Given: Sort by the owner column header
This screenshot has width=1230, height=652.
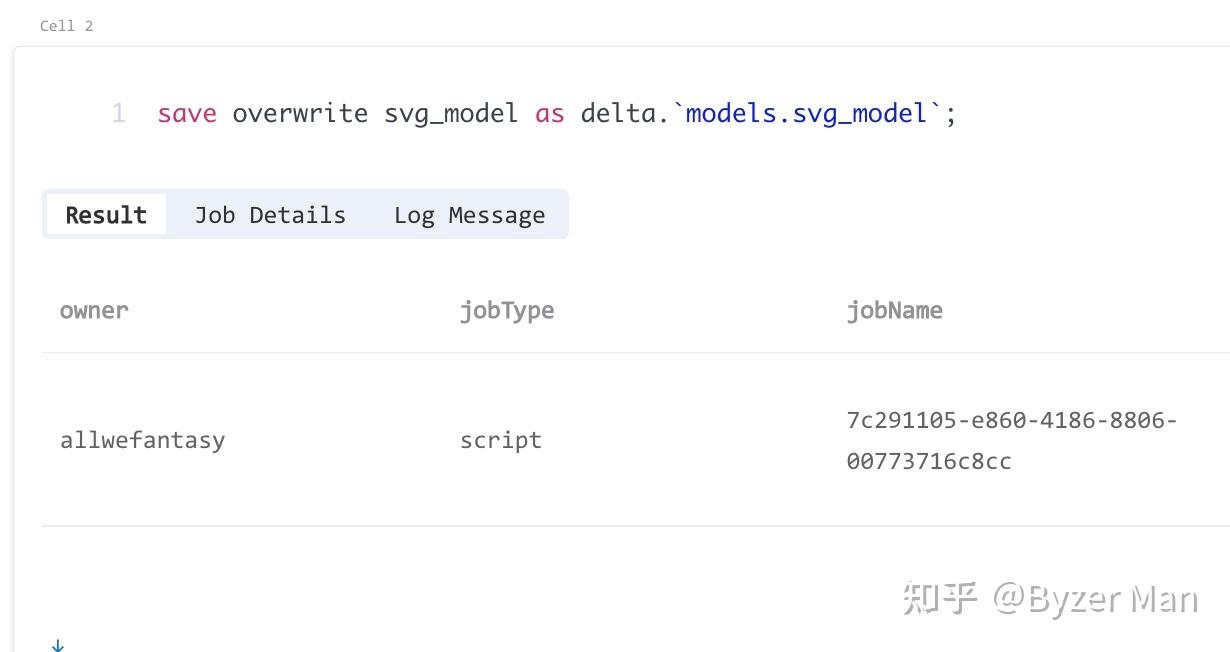Looking at the screenshot, I should (93, 310).
